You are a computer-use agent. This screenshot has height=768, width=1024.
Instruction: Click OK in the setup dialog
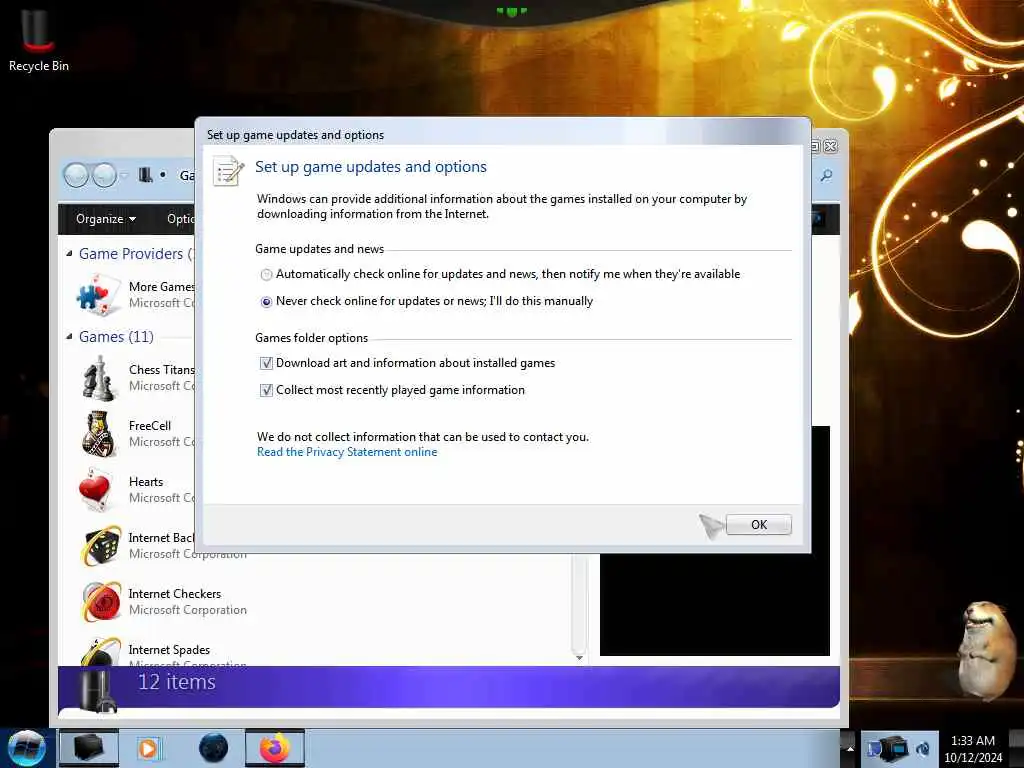click(758, 524)
